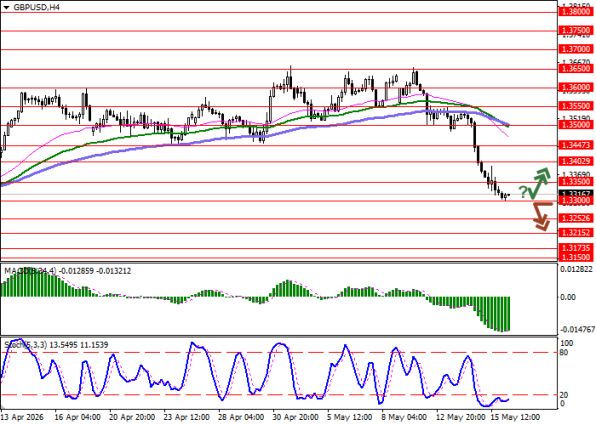
Task: Click the 15 May 12:00 time label
Action: 515,417
